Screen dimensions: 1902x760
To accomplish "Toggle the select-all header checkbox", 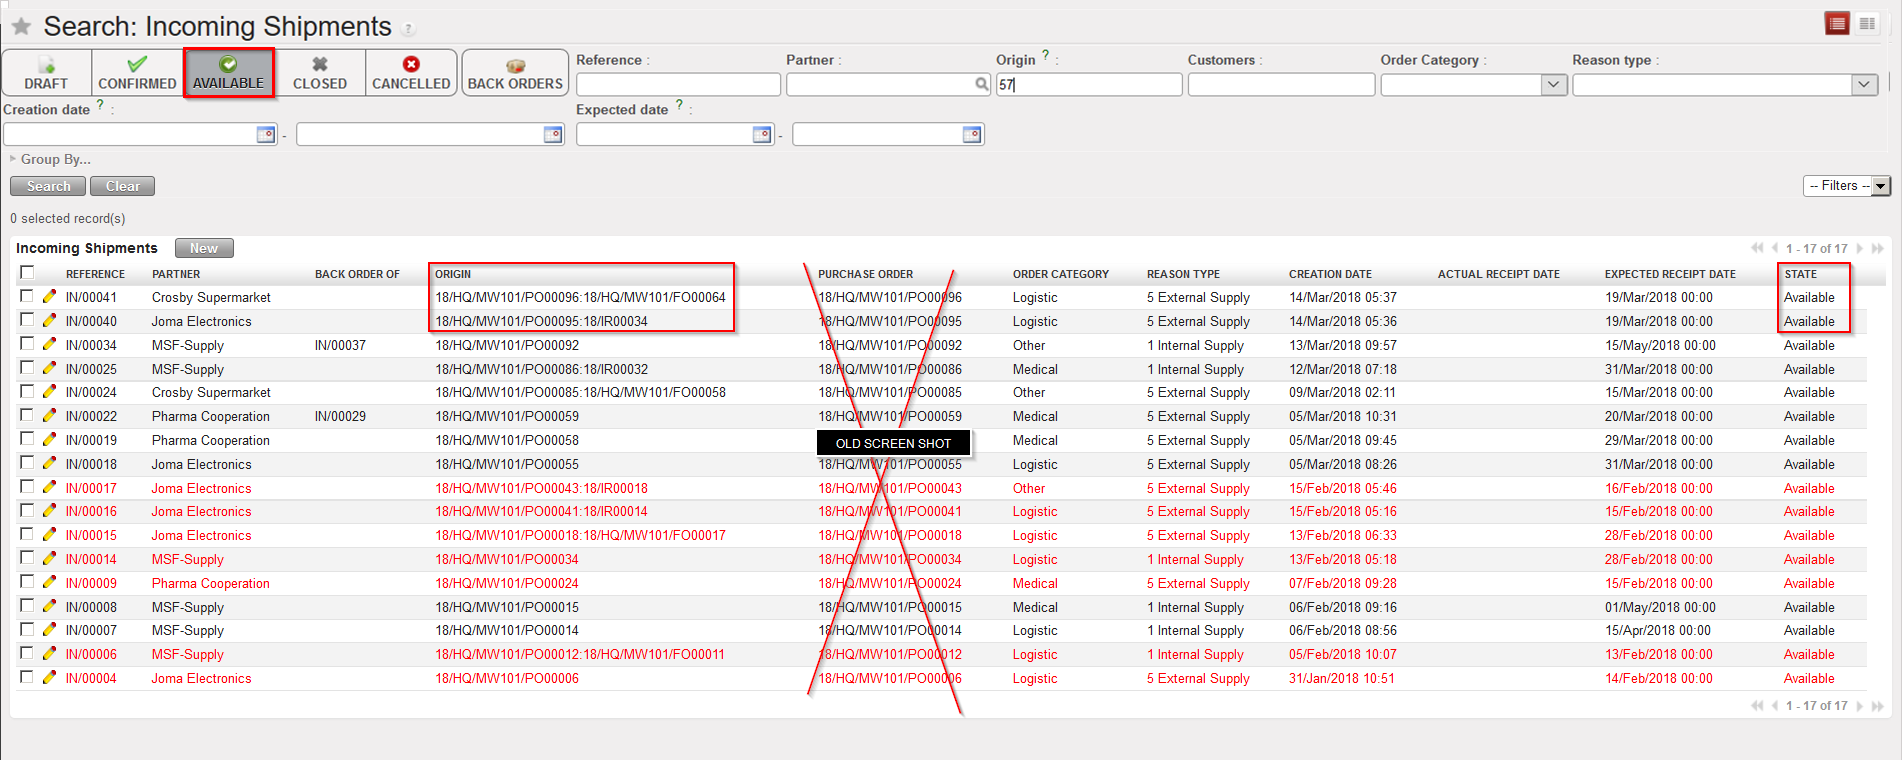I will 27,272.
